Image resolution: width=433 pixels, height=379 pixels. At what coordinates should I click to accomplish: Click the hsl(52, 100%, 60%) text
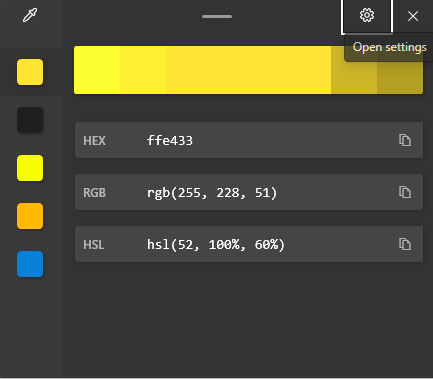pyautogui.click(x=216, y=245)
